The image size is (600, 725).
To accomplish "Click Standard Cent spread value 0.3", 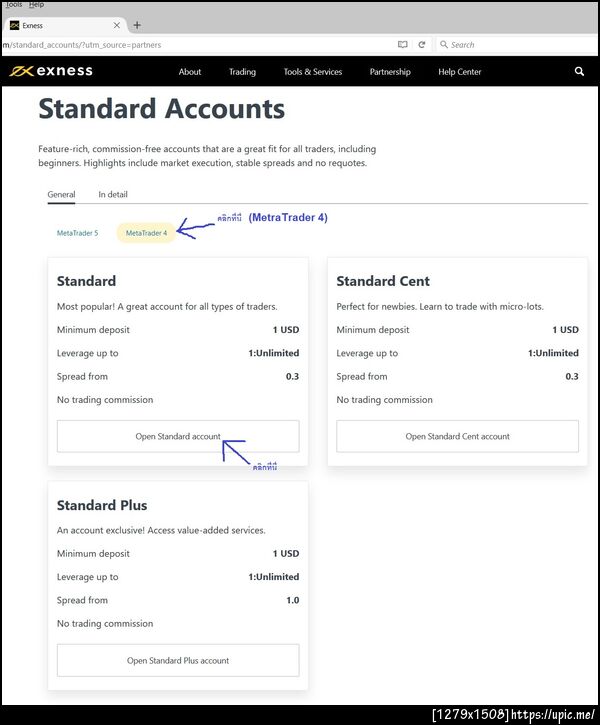I will click(x=572, y=376).
